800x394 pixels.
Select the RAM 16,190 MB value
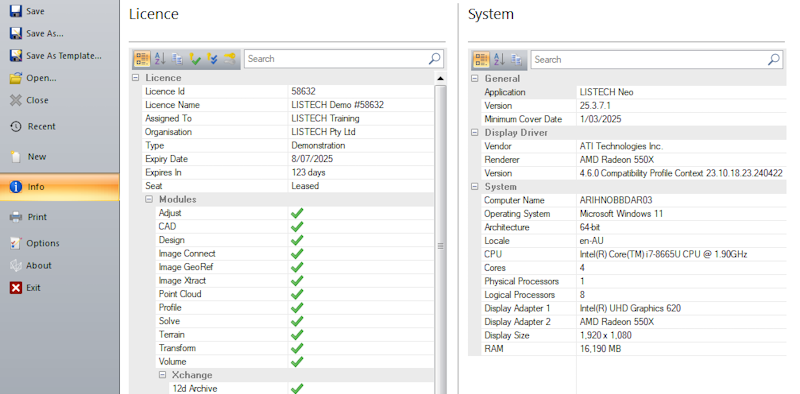click(601, 349)
